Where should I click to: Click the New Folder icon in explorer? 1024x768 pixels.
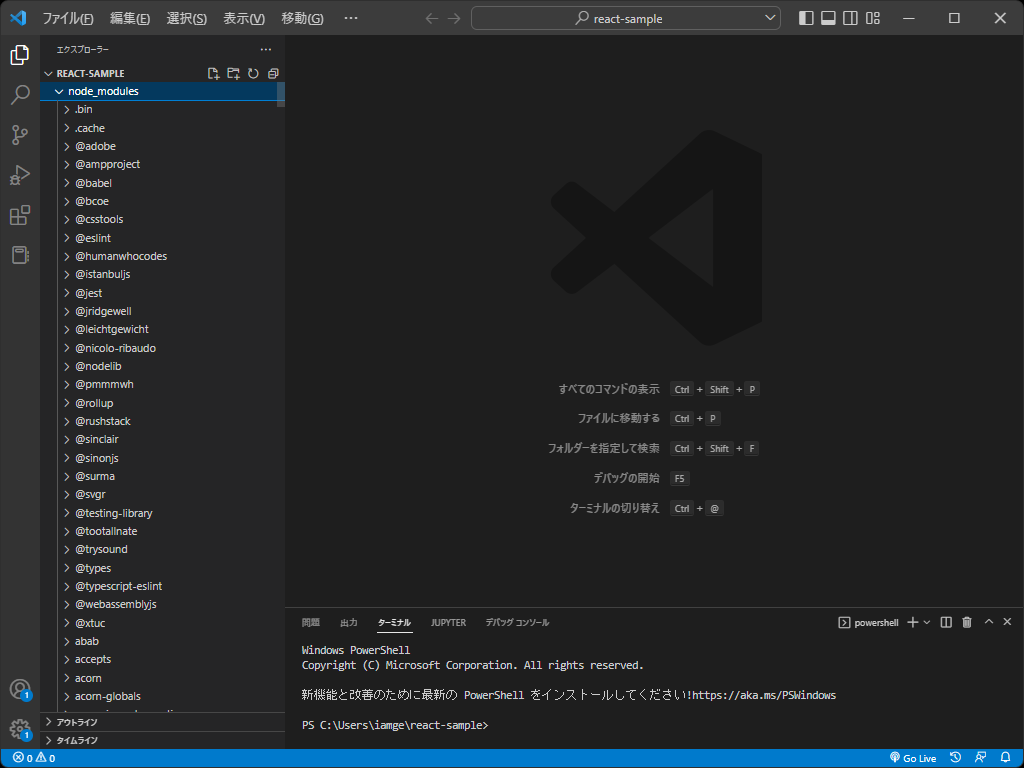pos(233,73)
